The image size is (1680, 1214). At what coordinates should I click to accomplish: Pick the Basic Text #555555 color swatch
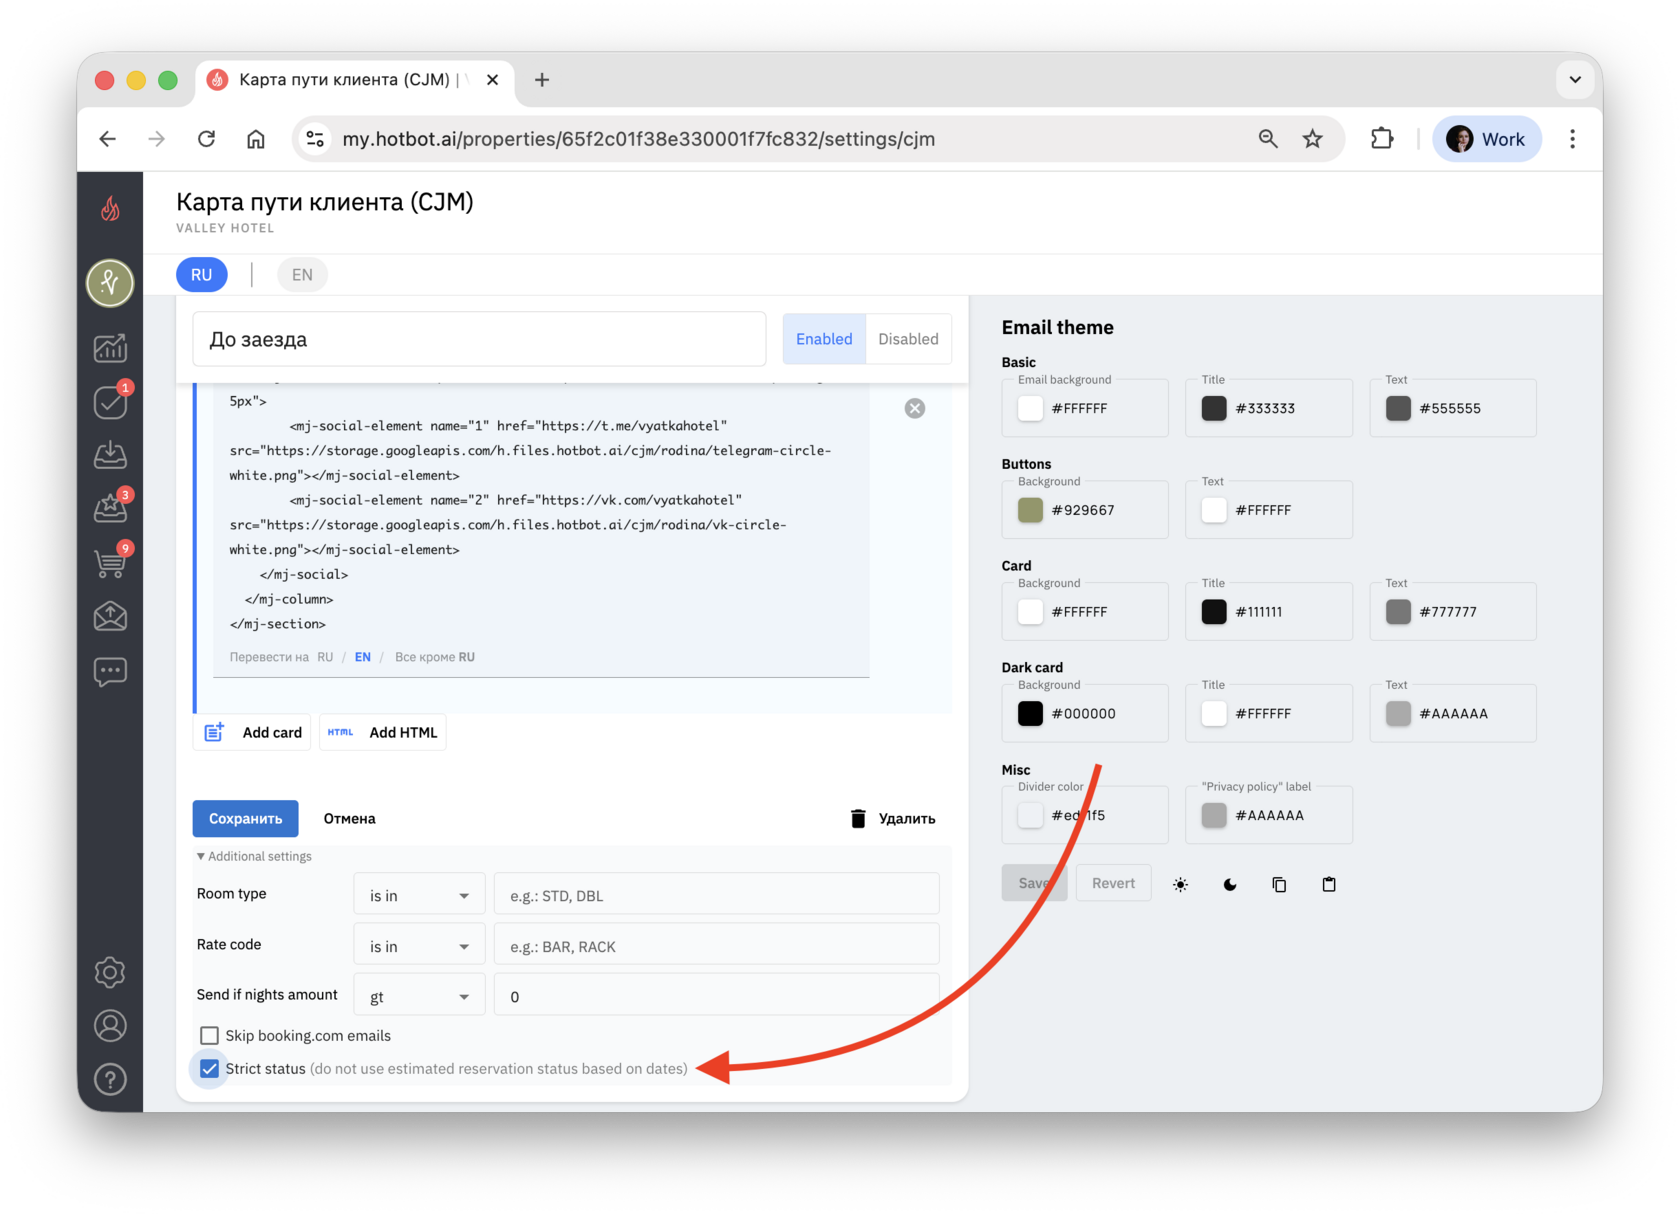(x=1398, y=408)
